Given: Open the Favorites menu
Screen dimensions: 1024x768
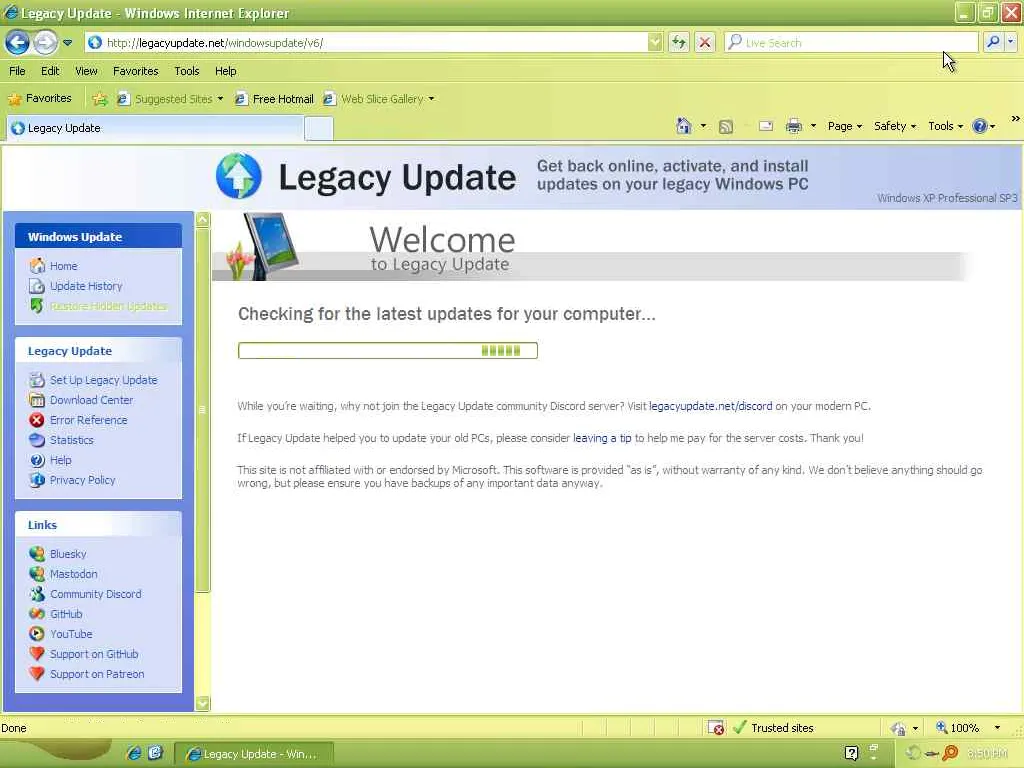Looking at the screenshot, I should point(135,71).
